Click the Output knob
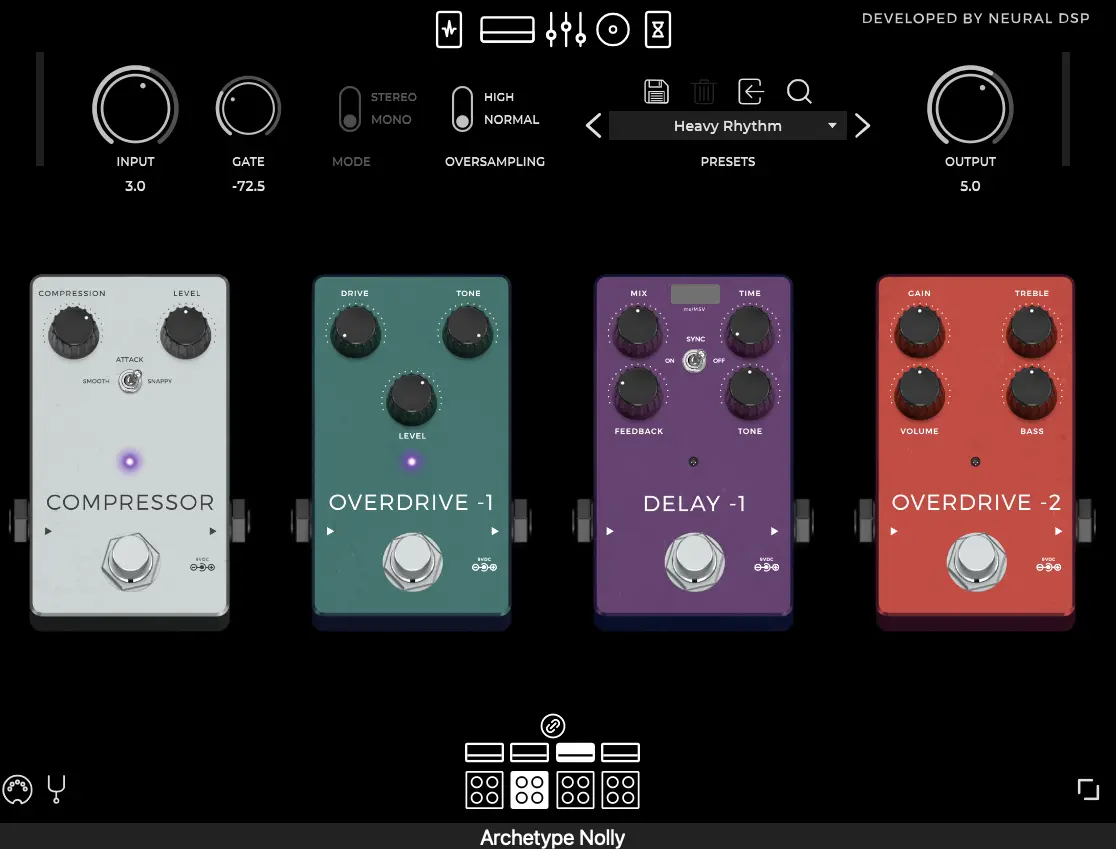Image resolution: width=1116 pixels, height=849 pixels. click(x=969, y=109)
